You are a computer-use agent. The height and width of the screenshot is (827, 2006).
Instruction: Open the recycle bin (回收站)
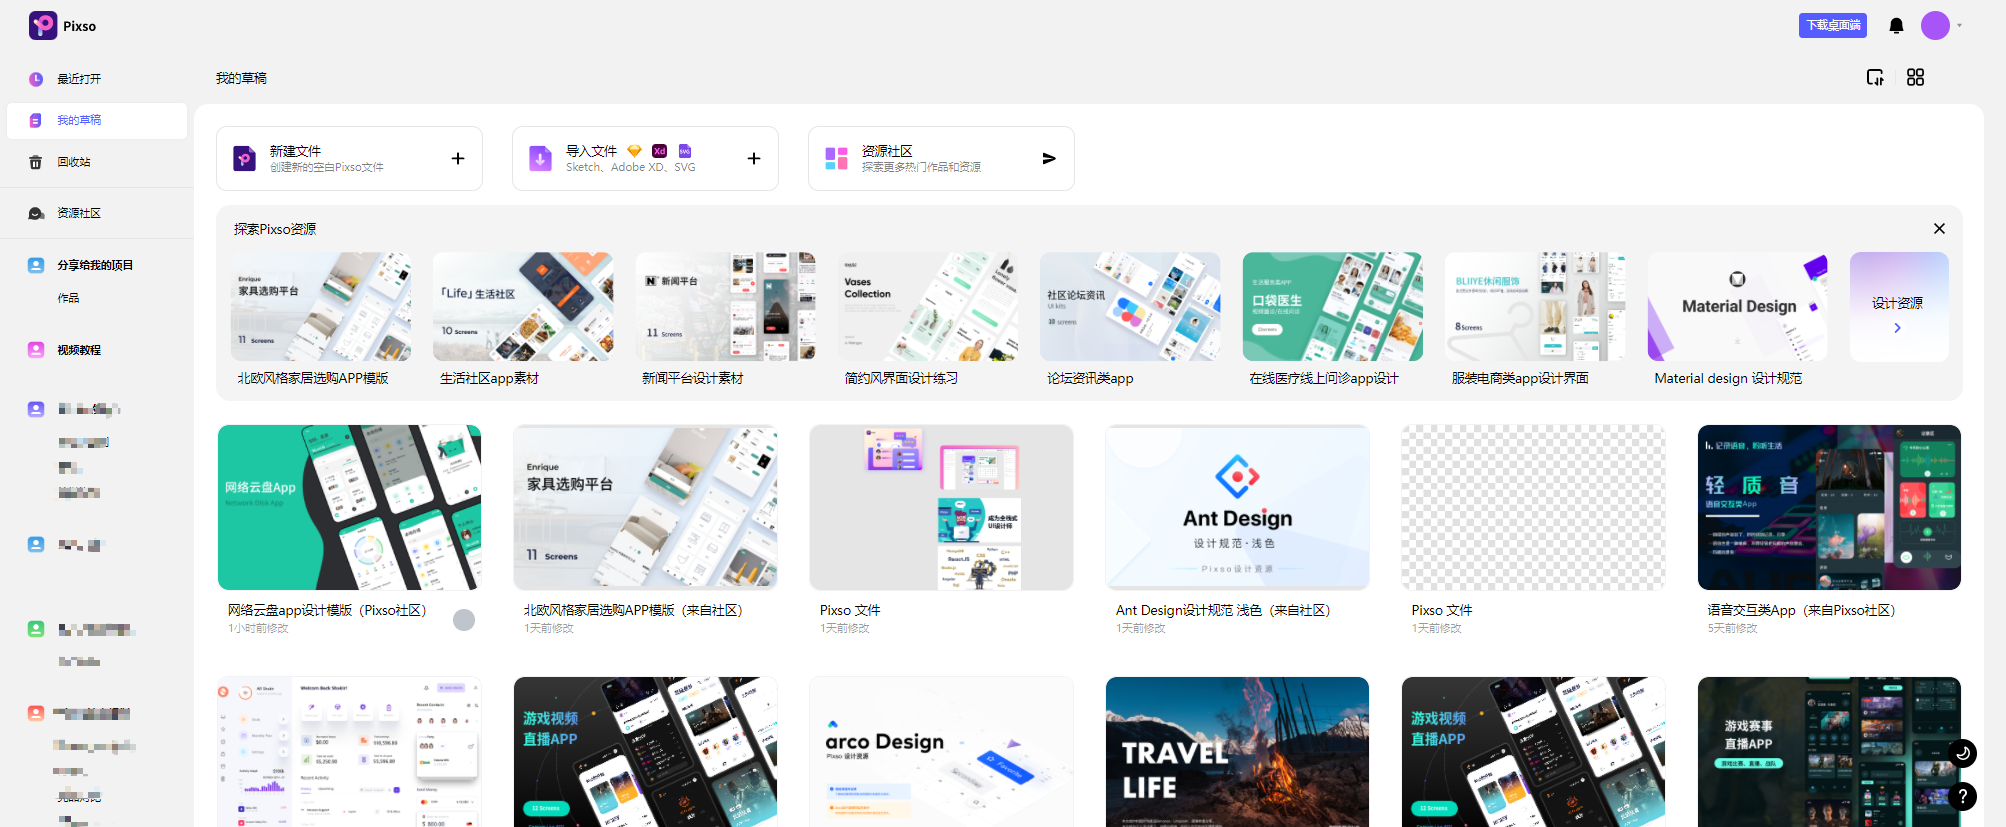click(74, 162)
